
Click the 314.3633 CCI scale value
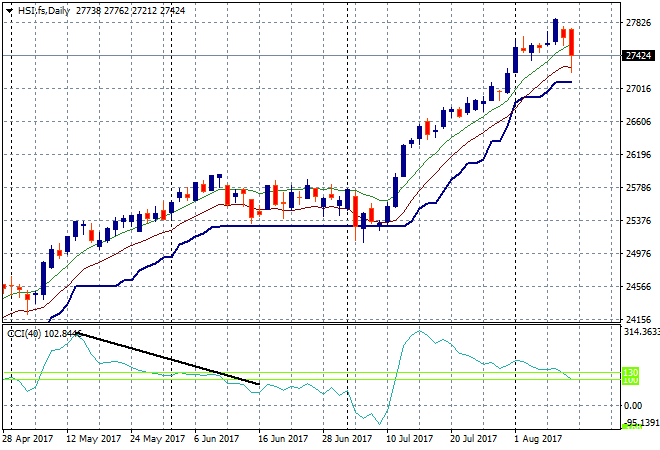[639, 332]
